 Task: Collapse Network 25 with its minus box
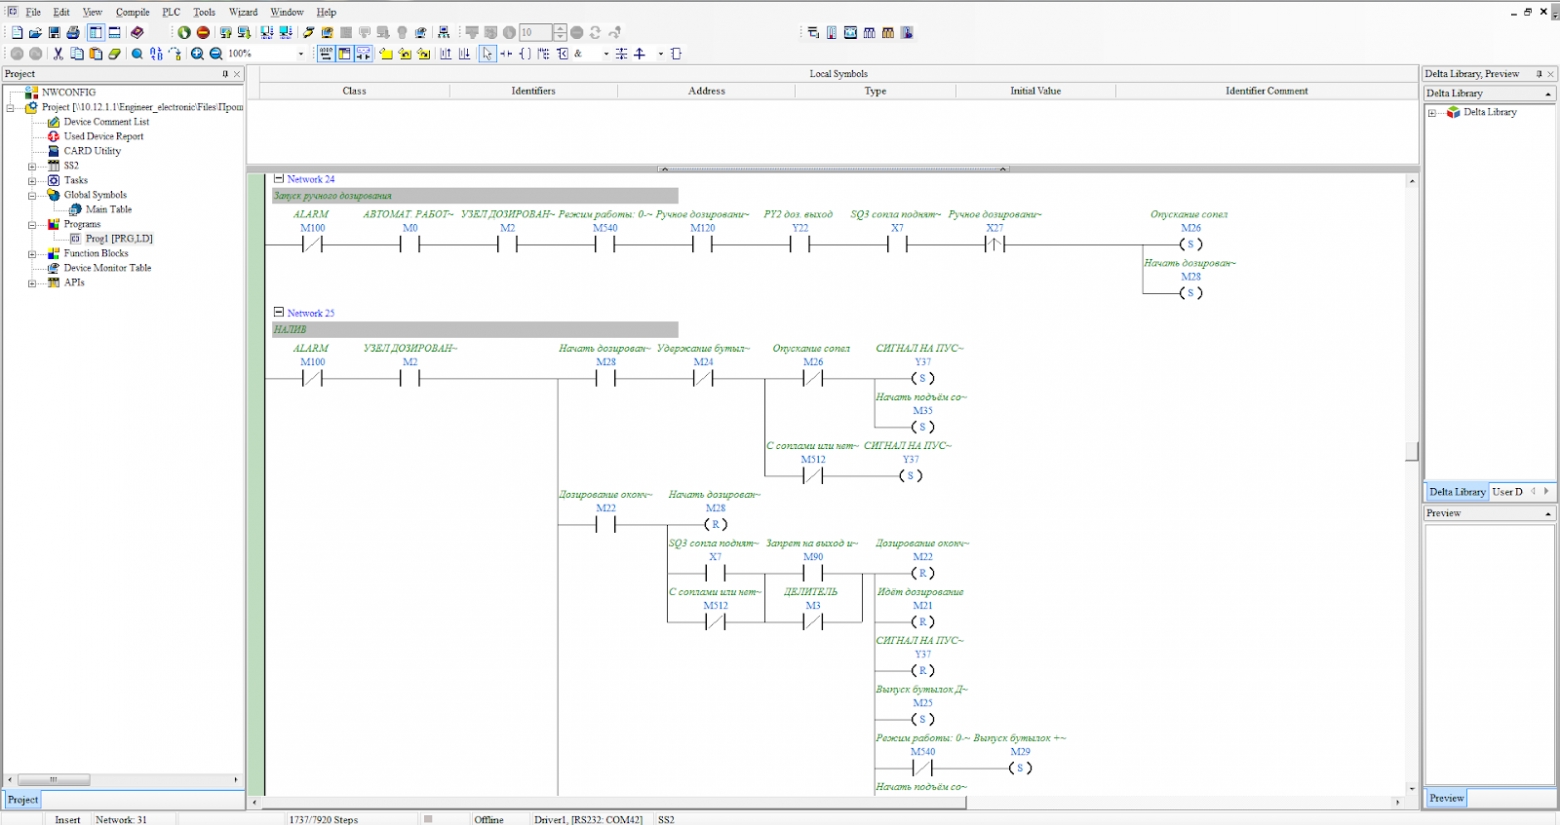279,312
